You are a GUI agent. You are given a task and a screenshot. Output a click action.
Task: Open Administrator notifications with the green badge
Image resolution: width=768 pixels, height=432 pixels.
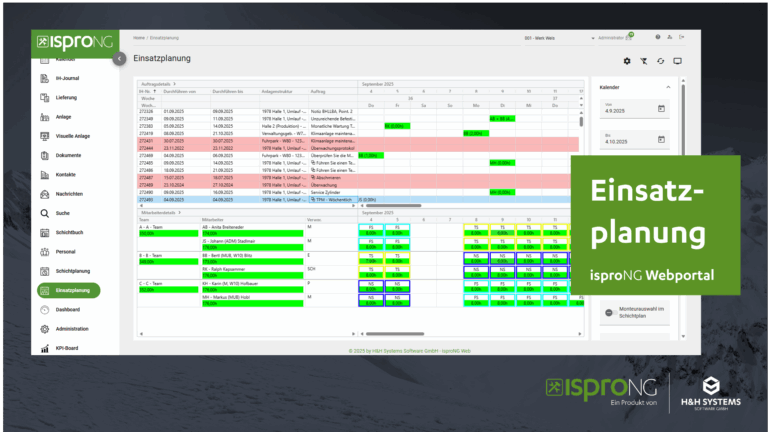tap(629, 37)
